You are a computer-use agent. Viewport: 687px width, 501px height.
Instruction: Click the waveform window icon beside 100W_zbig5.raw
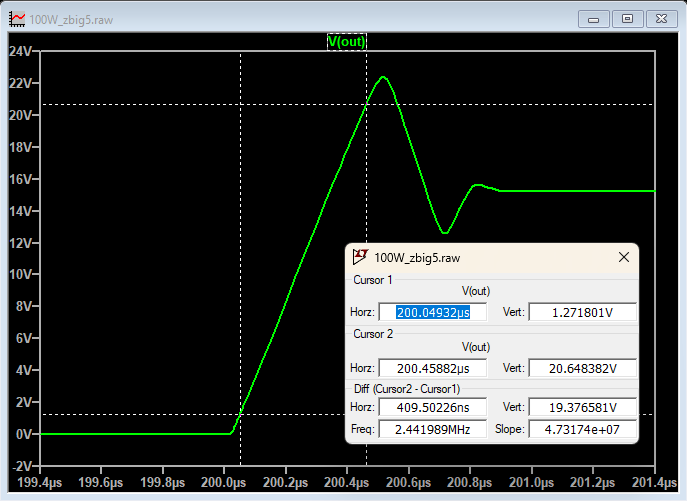tap(17, 19)
